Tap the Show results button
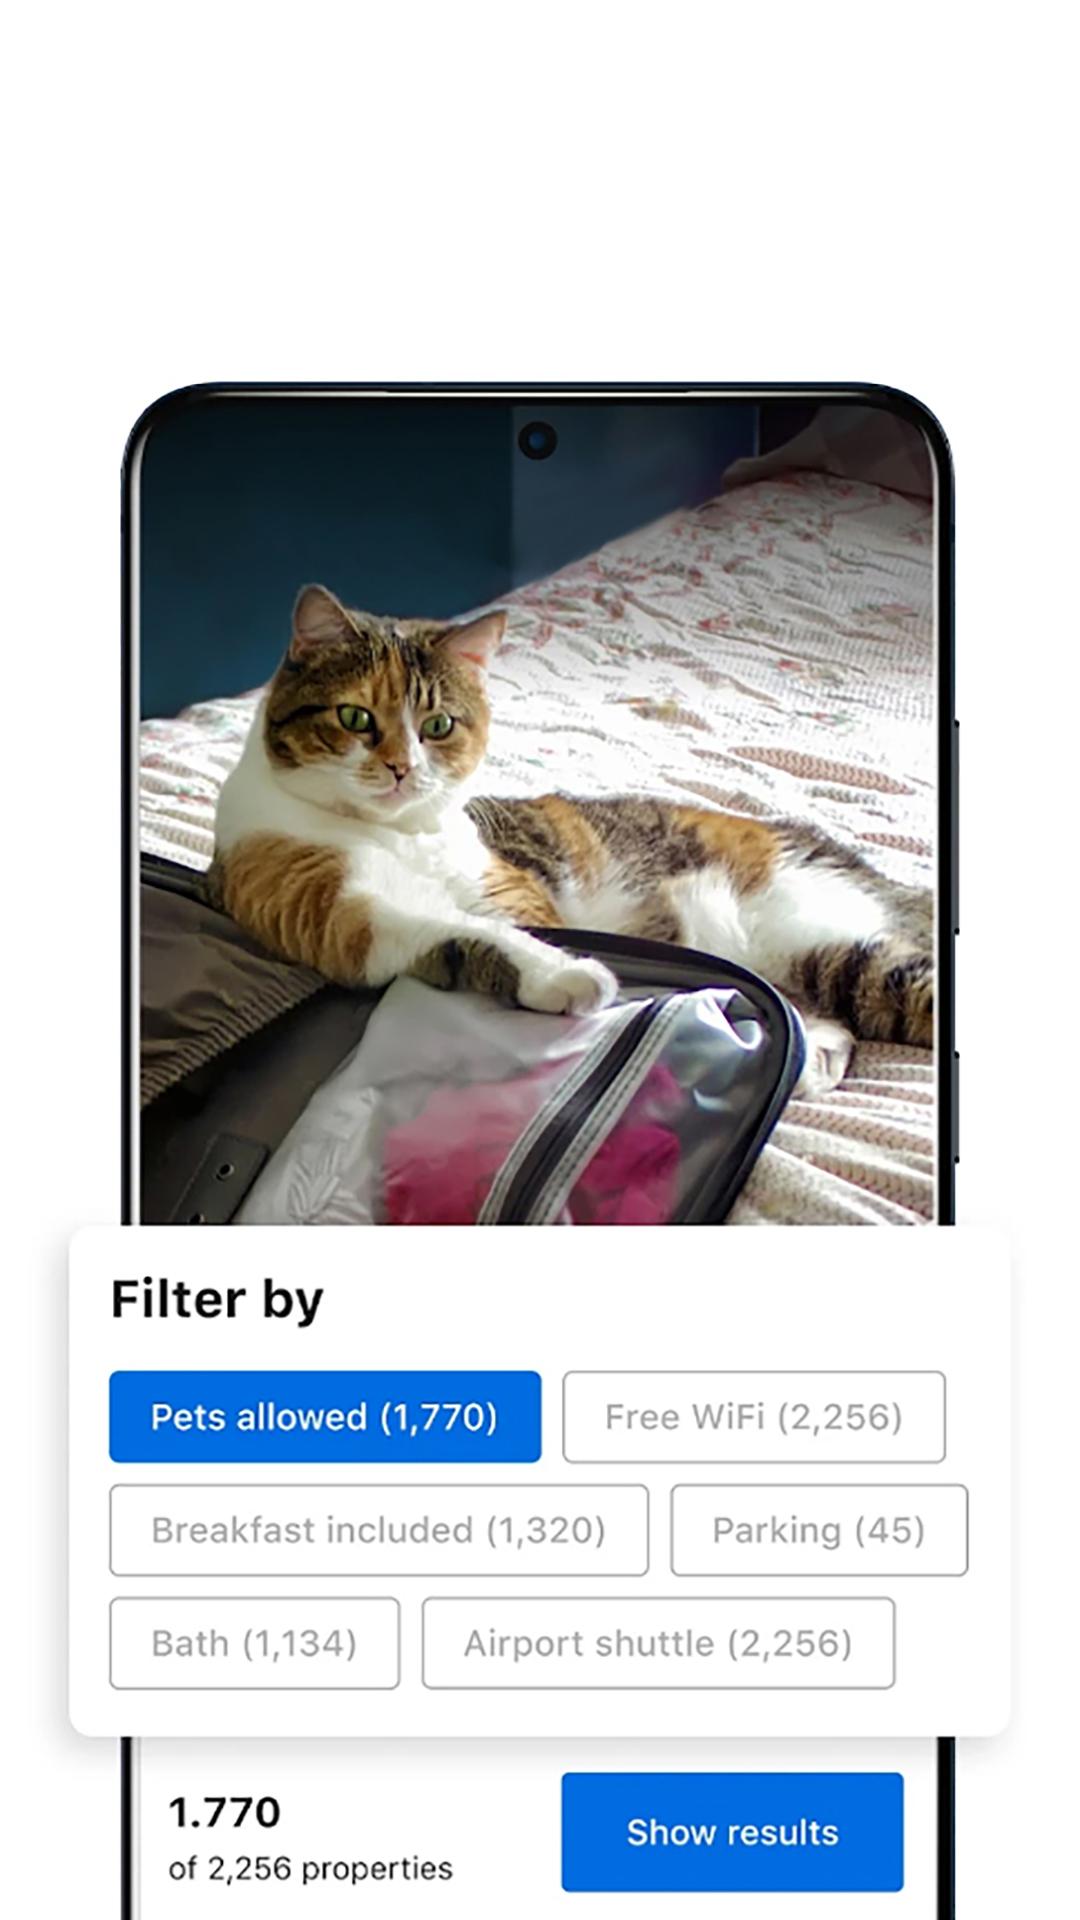 [x=732, y=1831]
